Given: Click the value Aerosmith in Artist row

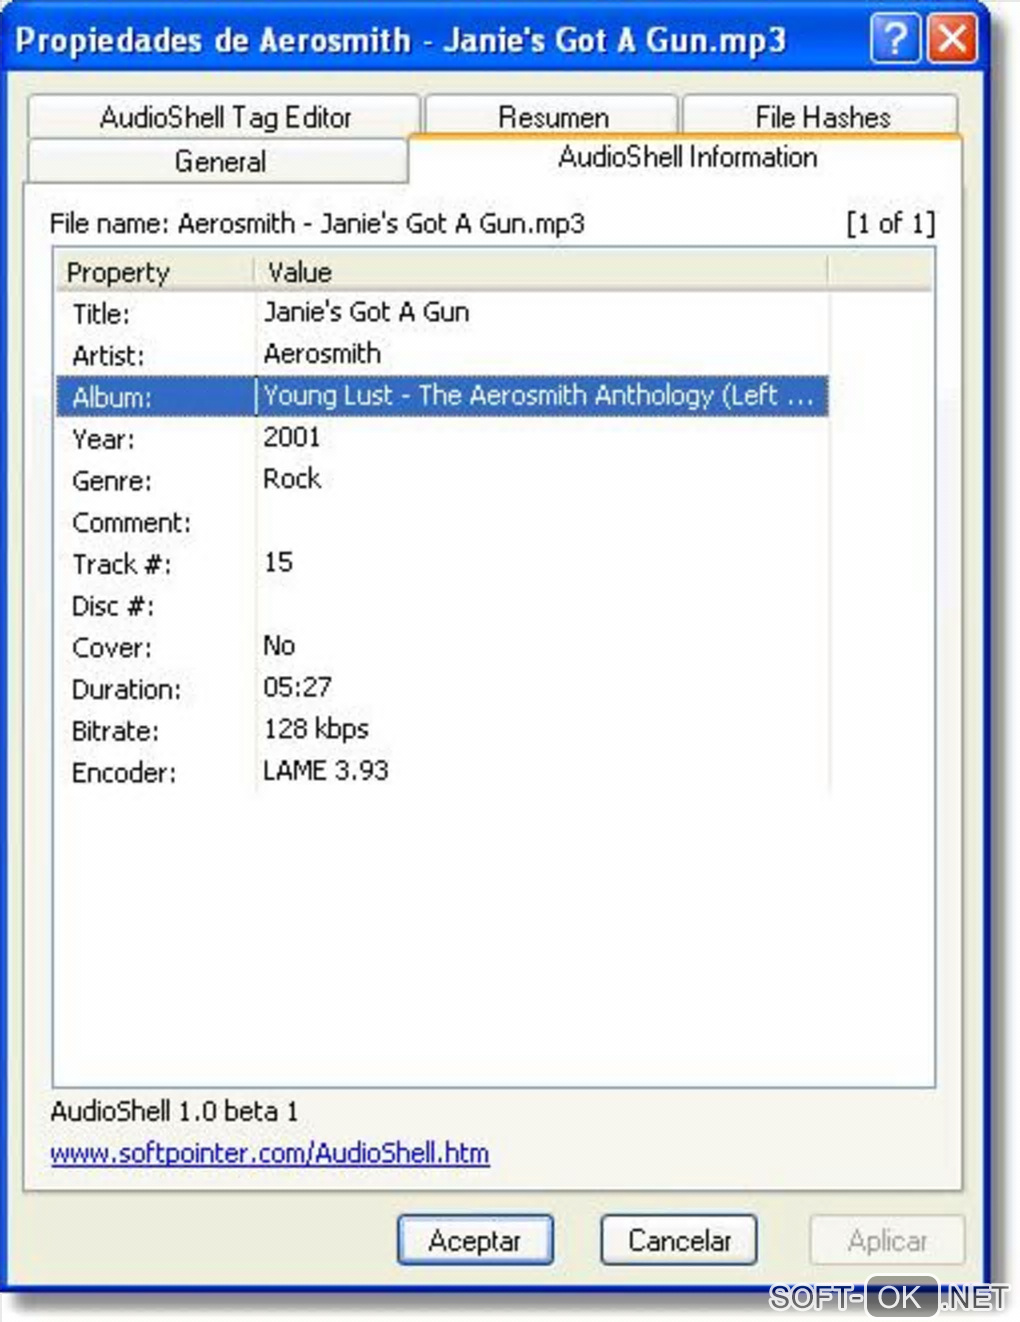Looking at the screenshot, I should (x=322, y=354).
